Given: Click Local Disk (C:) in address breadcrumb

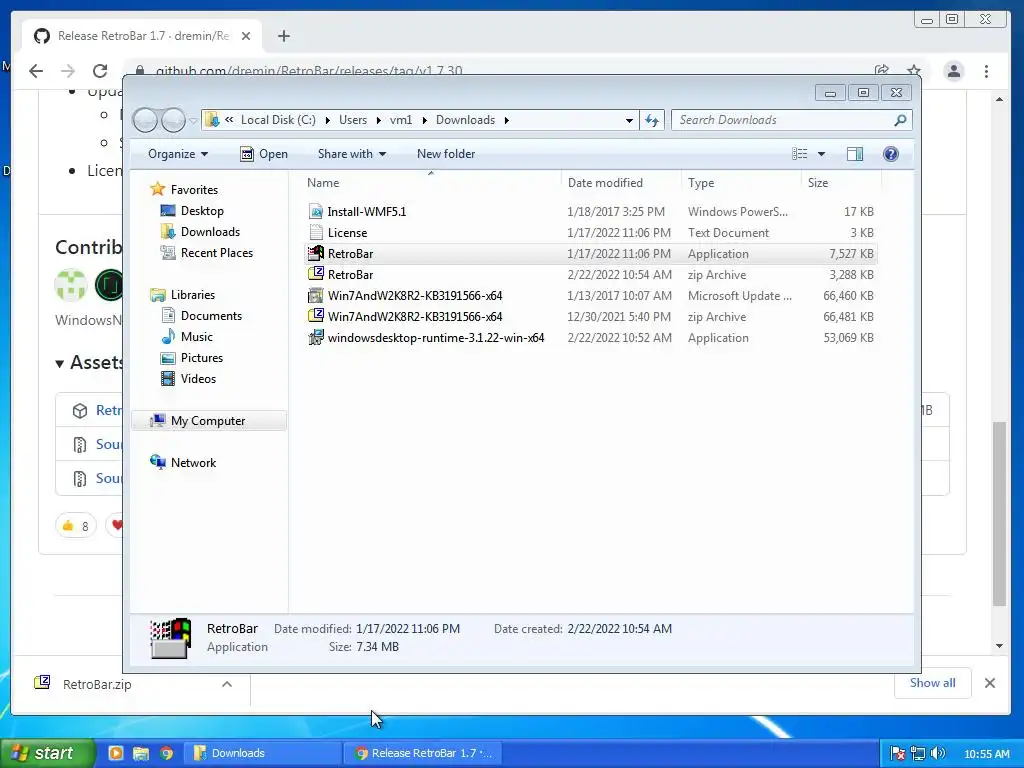Looking at the screenshot, I should (x=278, y=120).
